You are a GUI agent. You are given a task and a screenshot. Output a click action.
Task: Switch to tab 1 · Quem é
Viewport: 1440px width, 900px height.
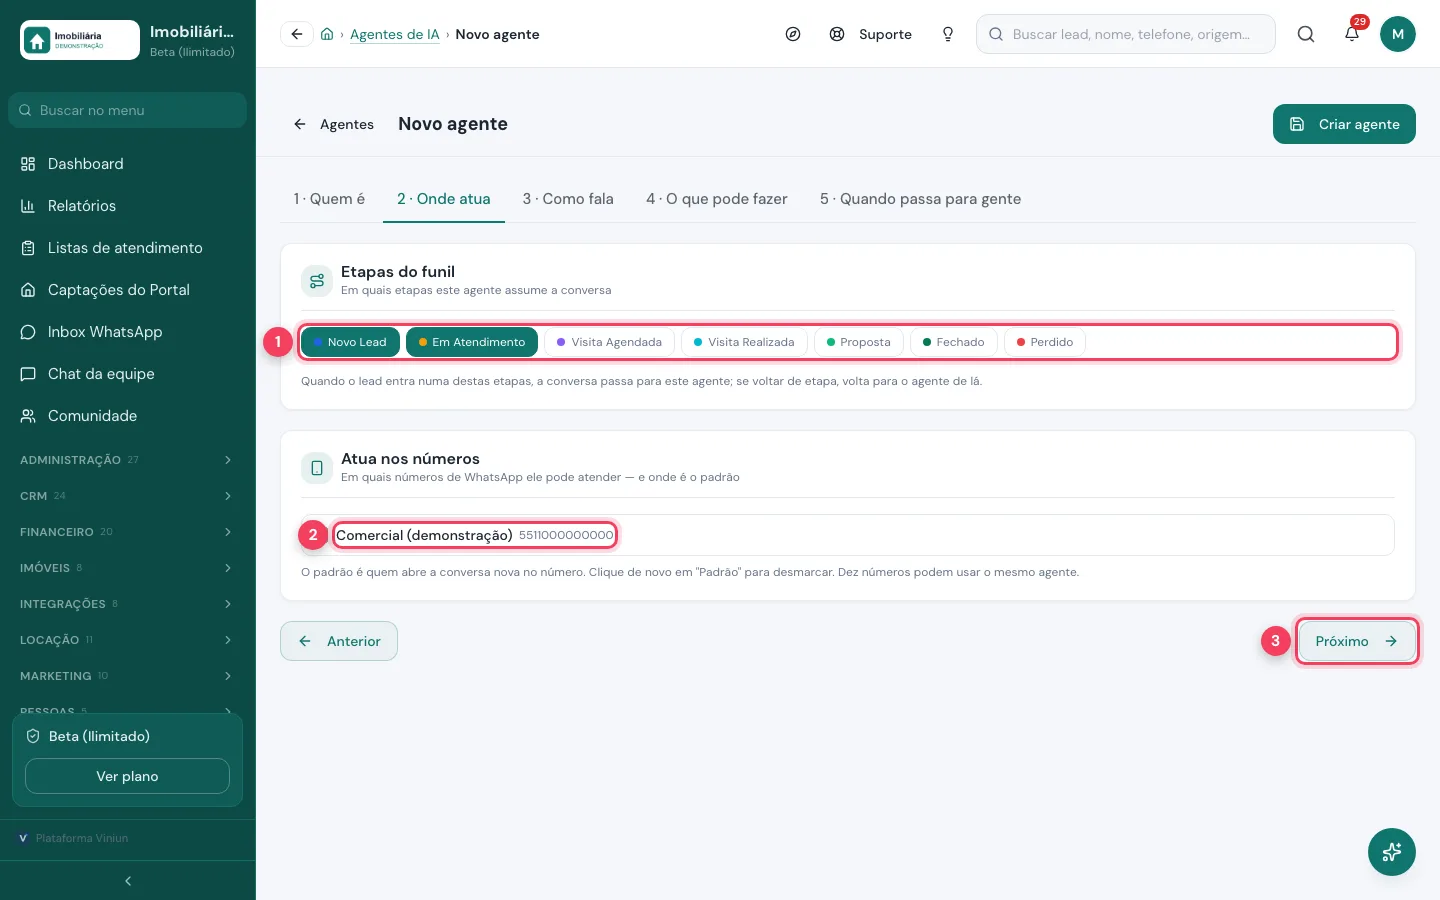click(x=329, y=199)
